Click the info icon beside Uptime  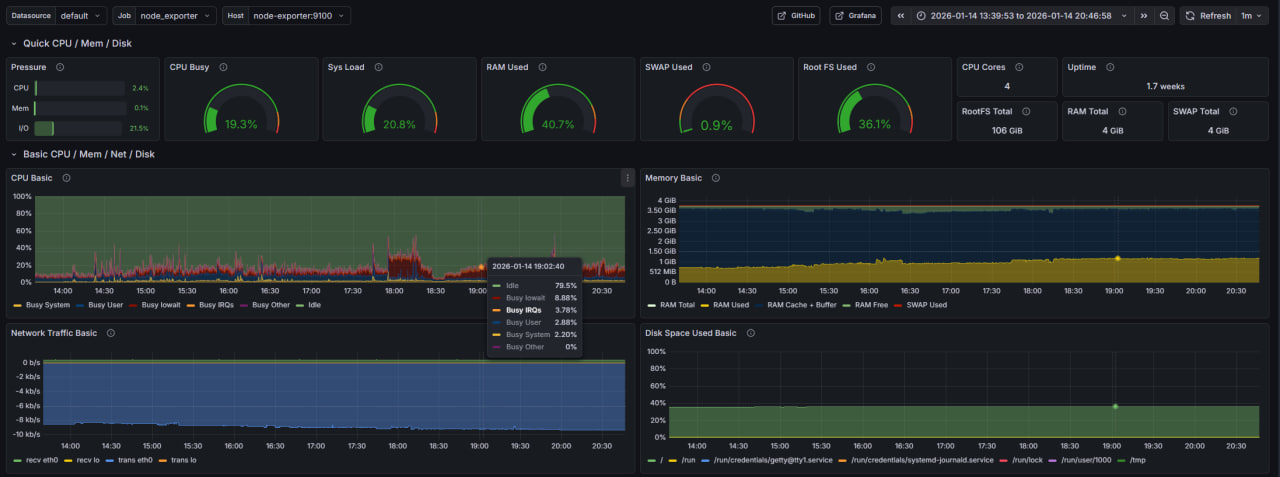[x=1110, y=68]
